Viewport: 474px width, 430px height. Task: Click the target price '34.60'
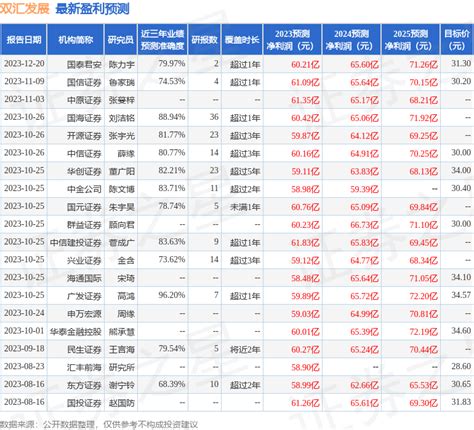click(461, 331)
